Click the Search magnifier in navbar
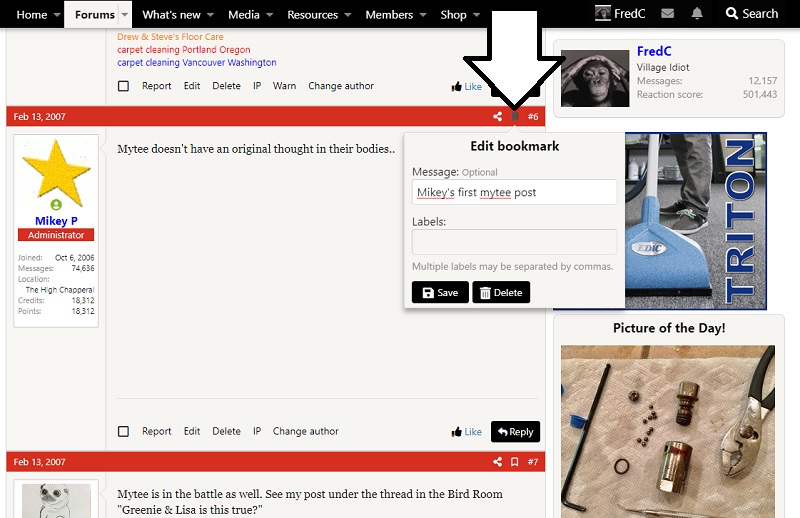 pos(751,14)
